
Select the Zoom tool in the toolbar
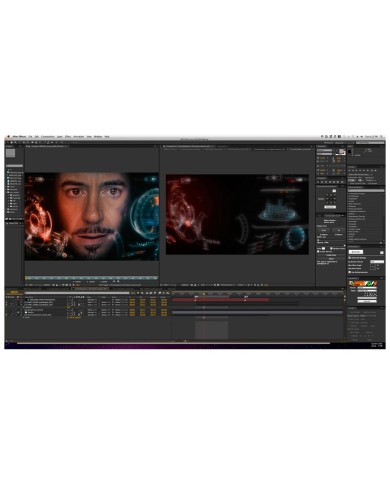pos(15,142)
